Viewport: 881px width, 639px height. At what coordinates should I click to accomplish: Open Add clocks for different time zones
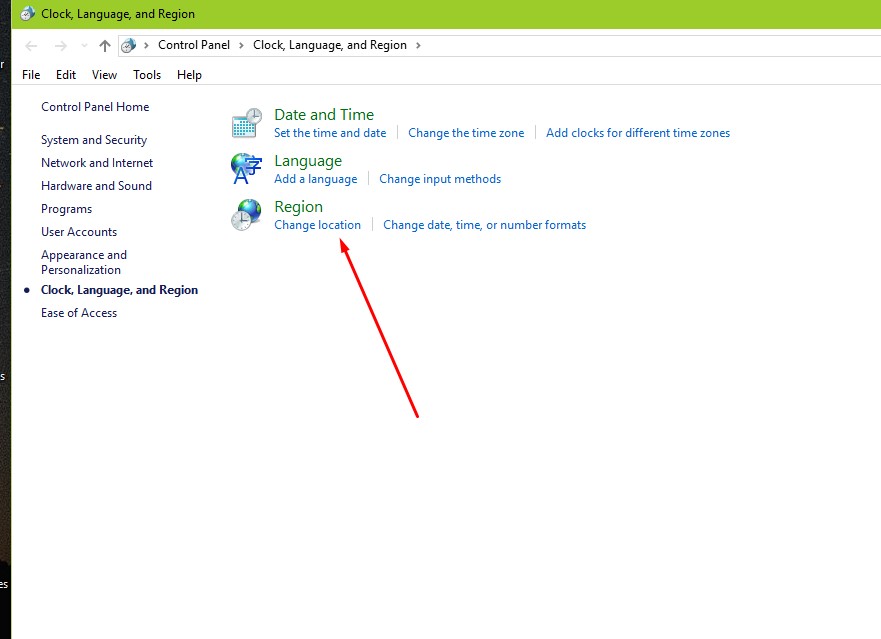[x=638, y=132]
